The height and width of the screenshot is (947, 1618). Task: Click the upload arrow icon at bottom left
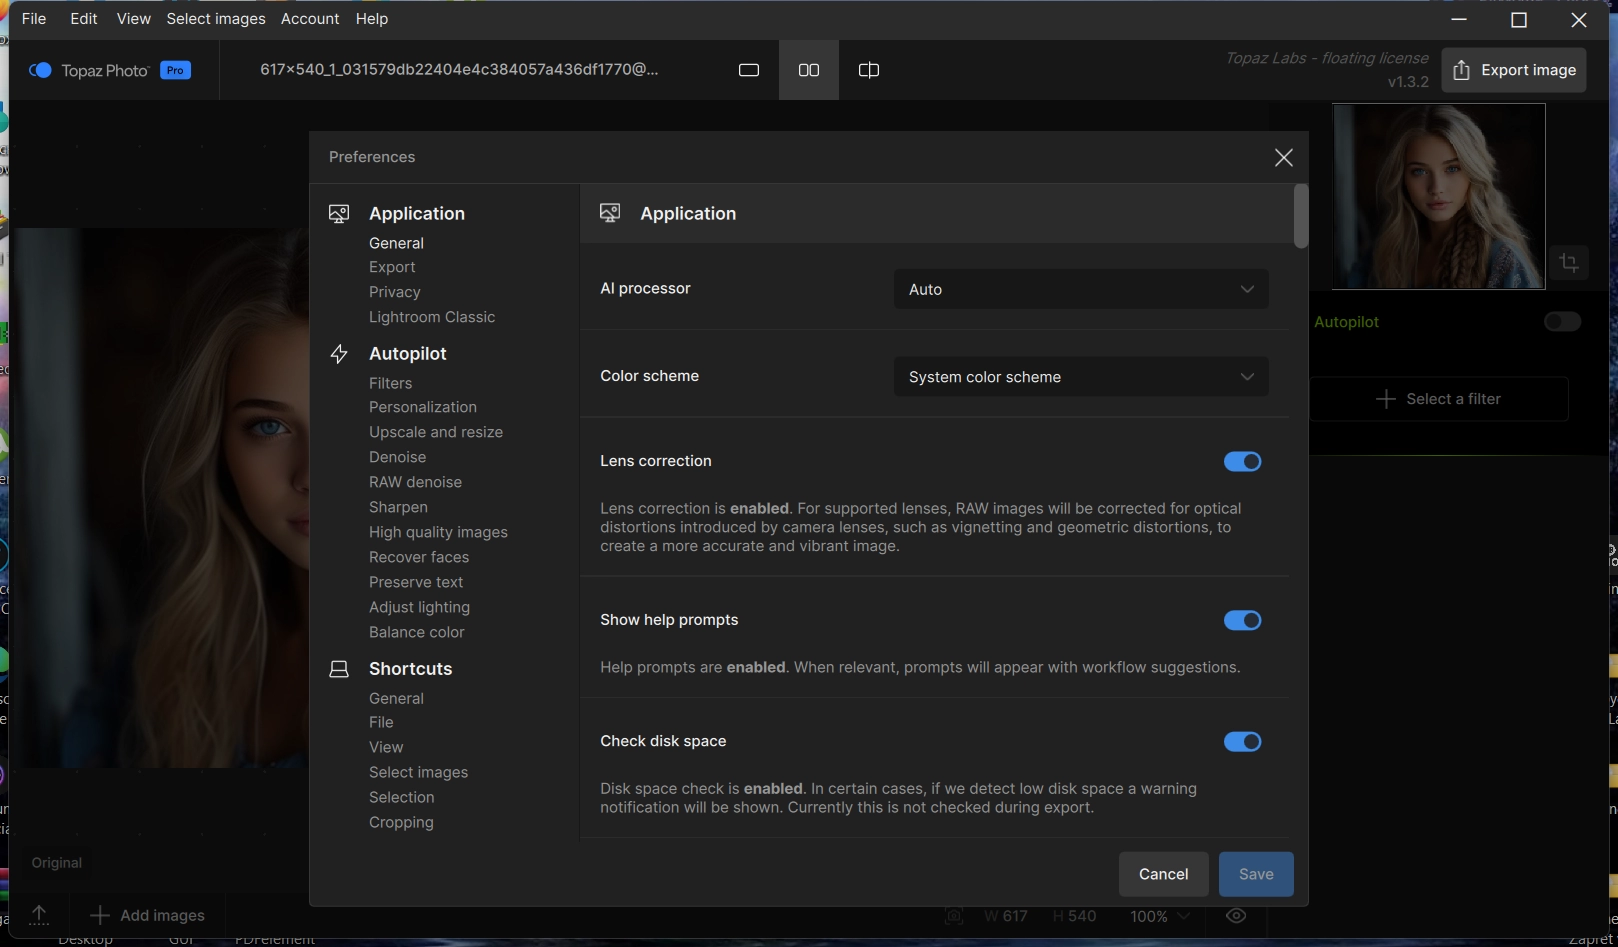coord(39,915)
